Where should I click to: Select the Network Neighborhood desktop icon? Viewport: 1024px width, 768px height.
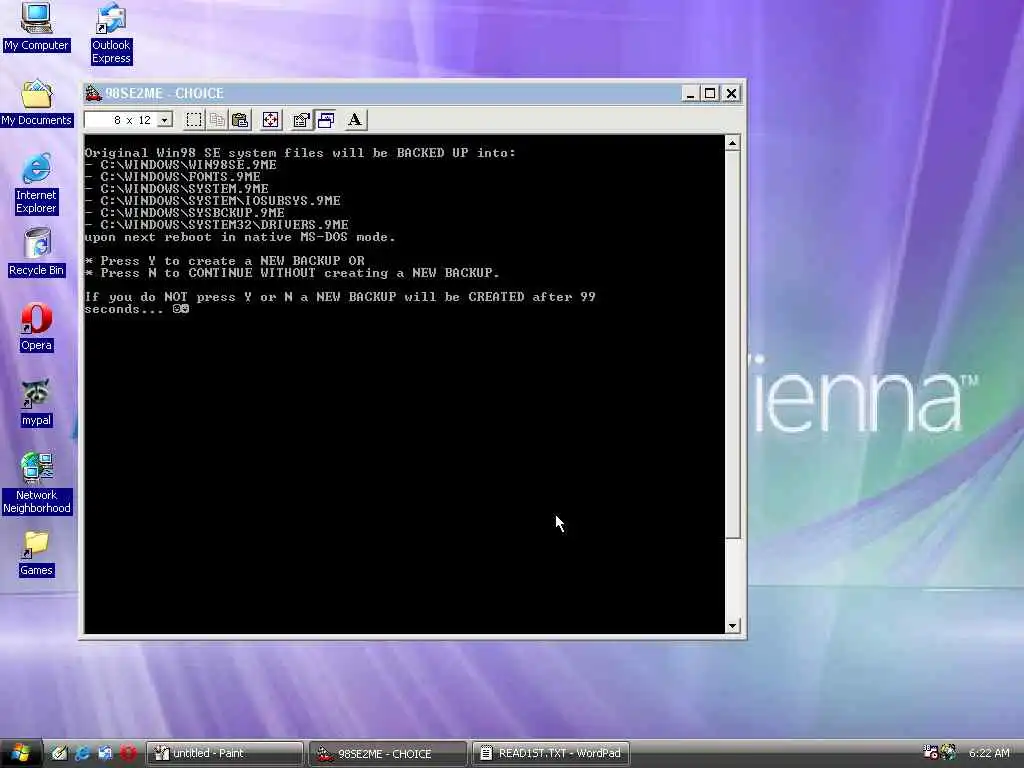(x=37, y=483)
